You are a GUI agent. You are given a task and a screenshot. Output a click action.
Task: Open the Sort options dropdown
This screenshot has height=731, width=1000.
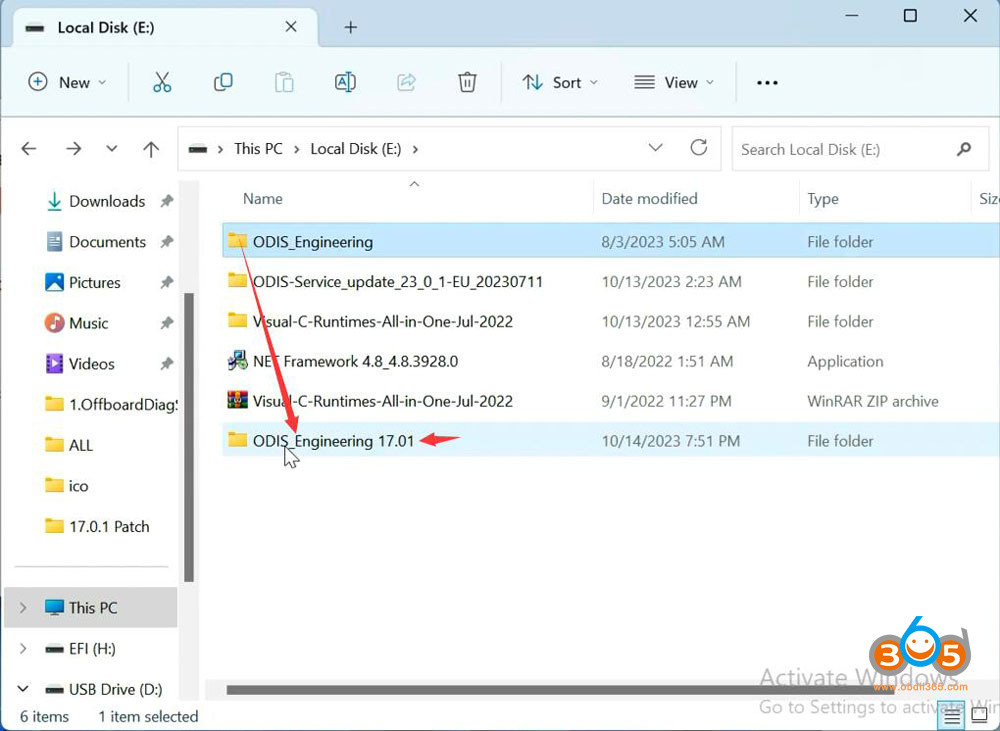(x=559, y=82)
